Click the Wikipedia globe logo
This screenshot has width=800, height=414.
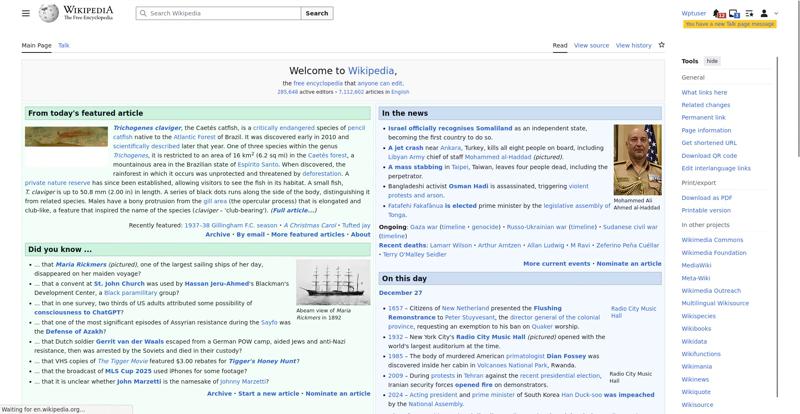[48, 14]
